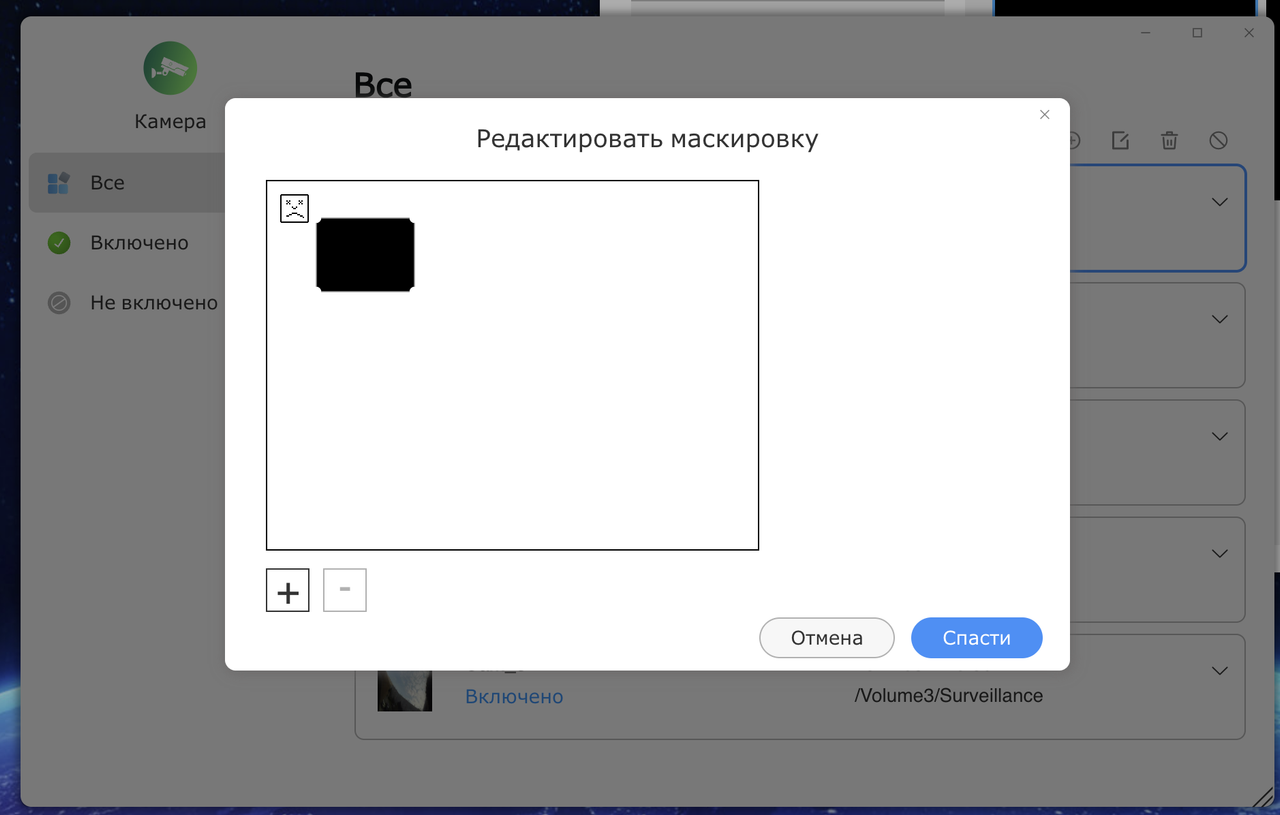The width and height of the screenshot is (1280, 815).
Task: Close the Камера application window
Action: click(1249, 33)
